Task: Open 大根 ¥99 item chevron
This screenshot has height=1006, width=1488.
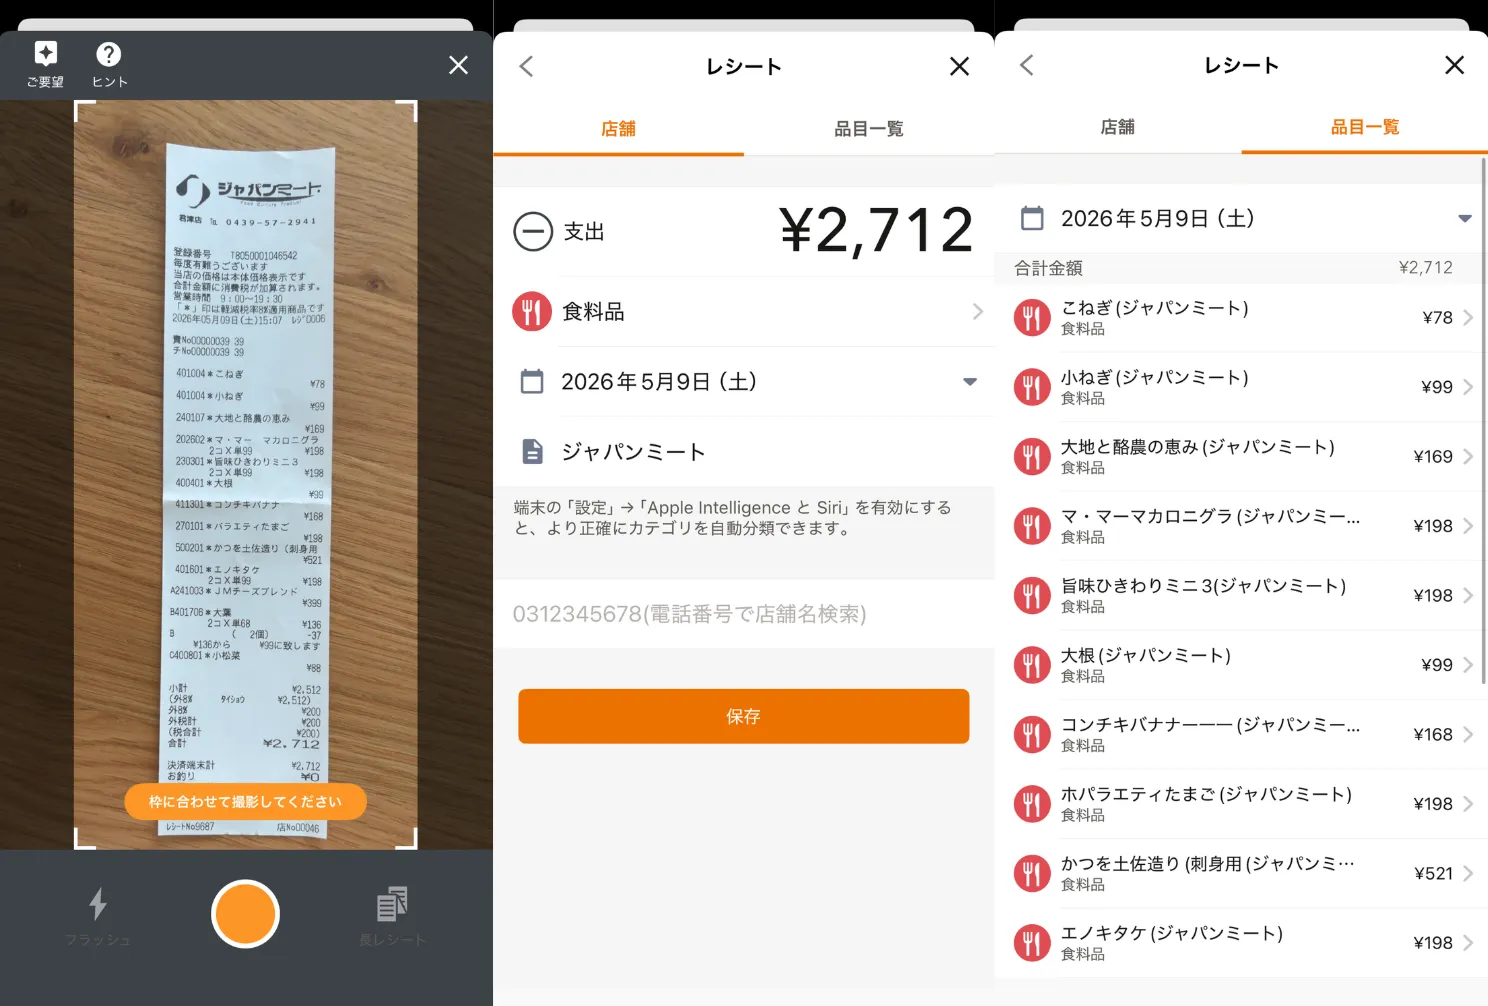Action: click(x=1467, y=665)
